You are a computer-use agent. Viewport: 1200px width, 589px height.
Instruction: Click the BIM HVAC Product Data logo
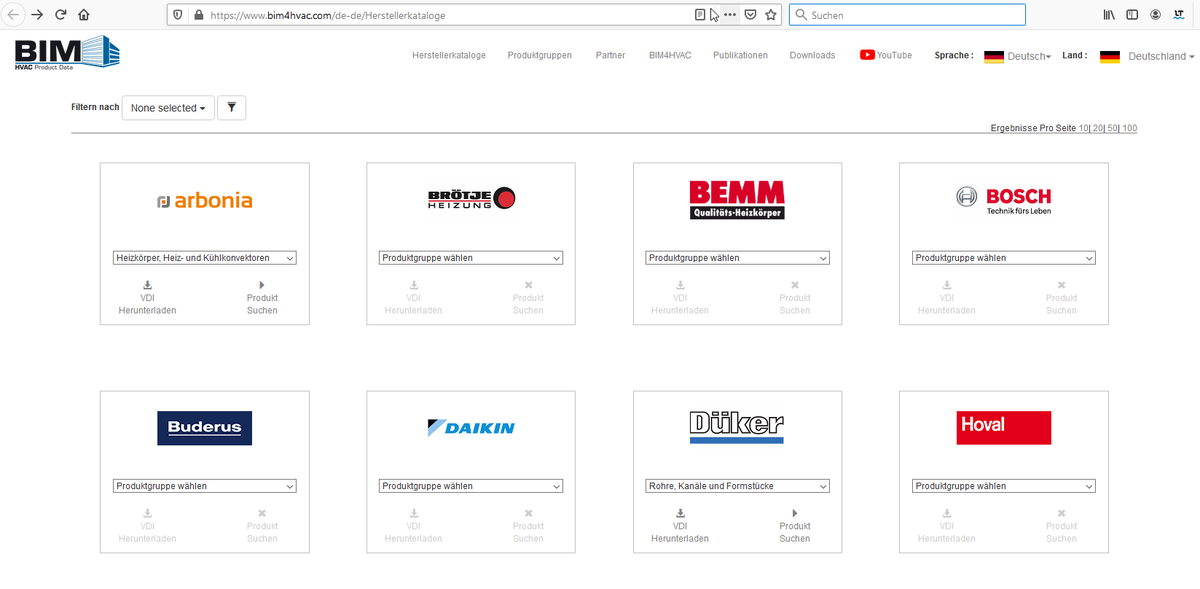(x=66, y=54)
